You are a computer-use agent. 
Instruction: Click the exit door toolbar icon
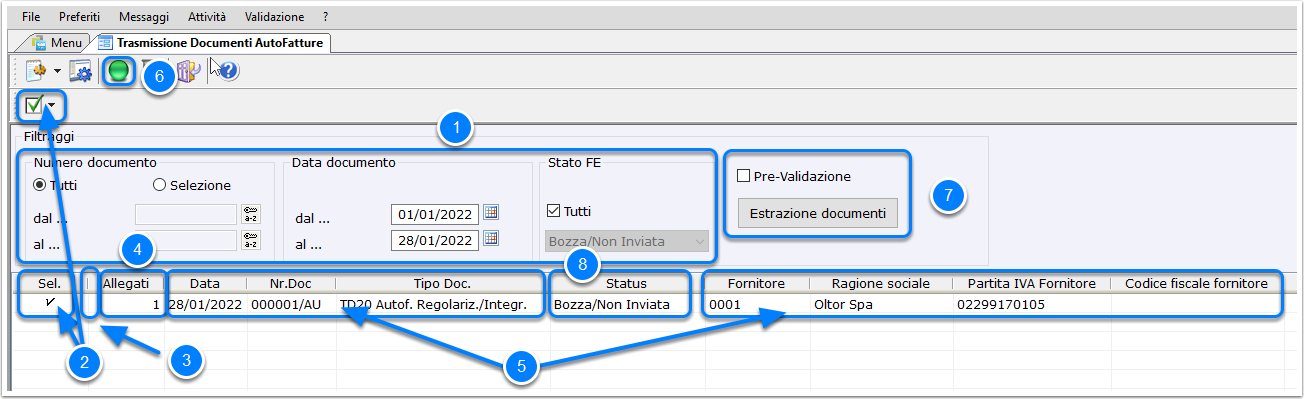[190, 71]
